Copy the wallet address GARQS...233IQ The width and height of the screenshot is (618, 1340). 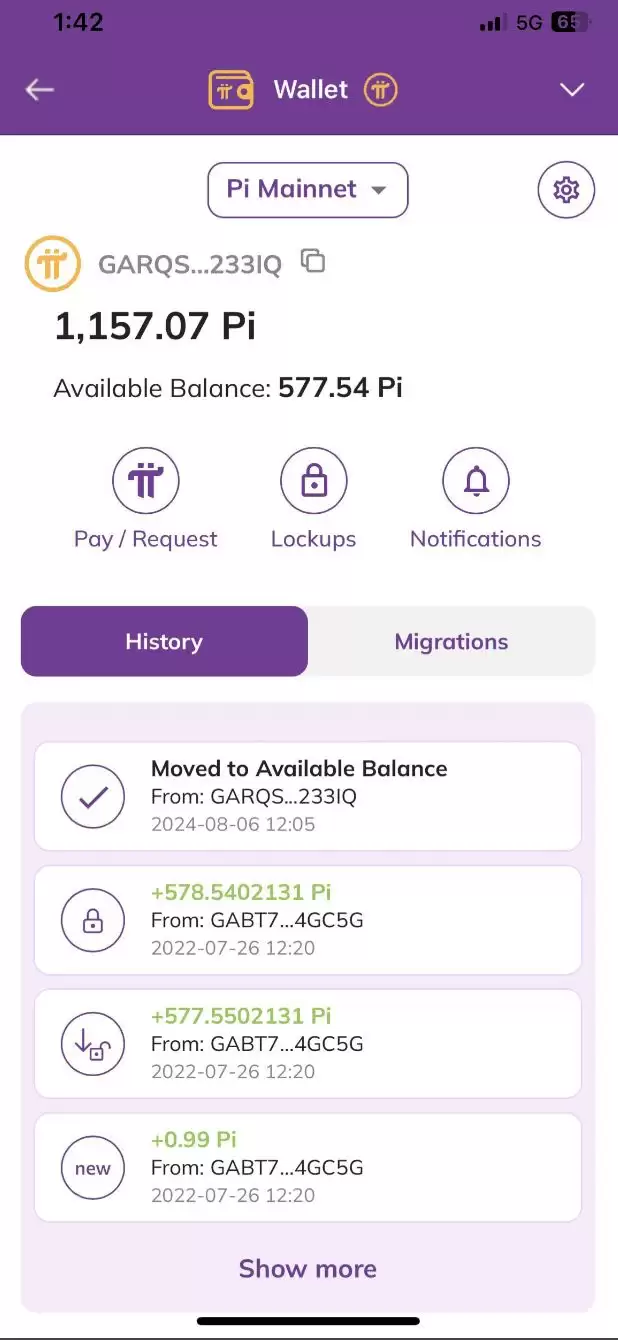click(313, 260)
